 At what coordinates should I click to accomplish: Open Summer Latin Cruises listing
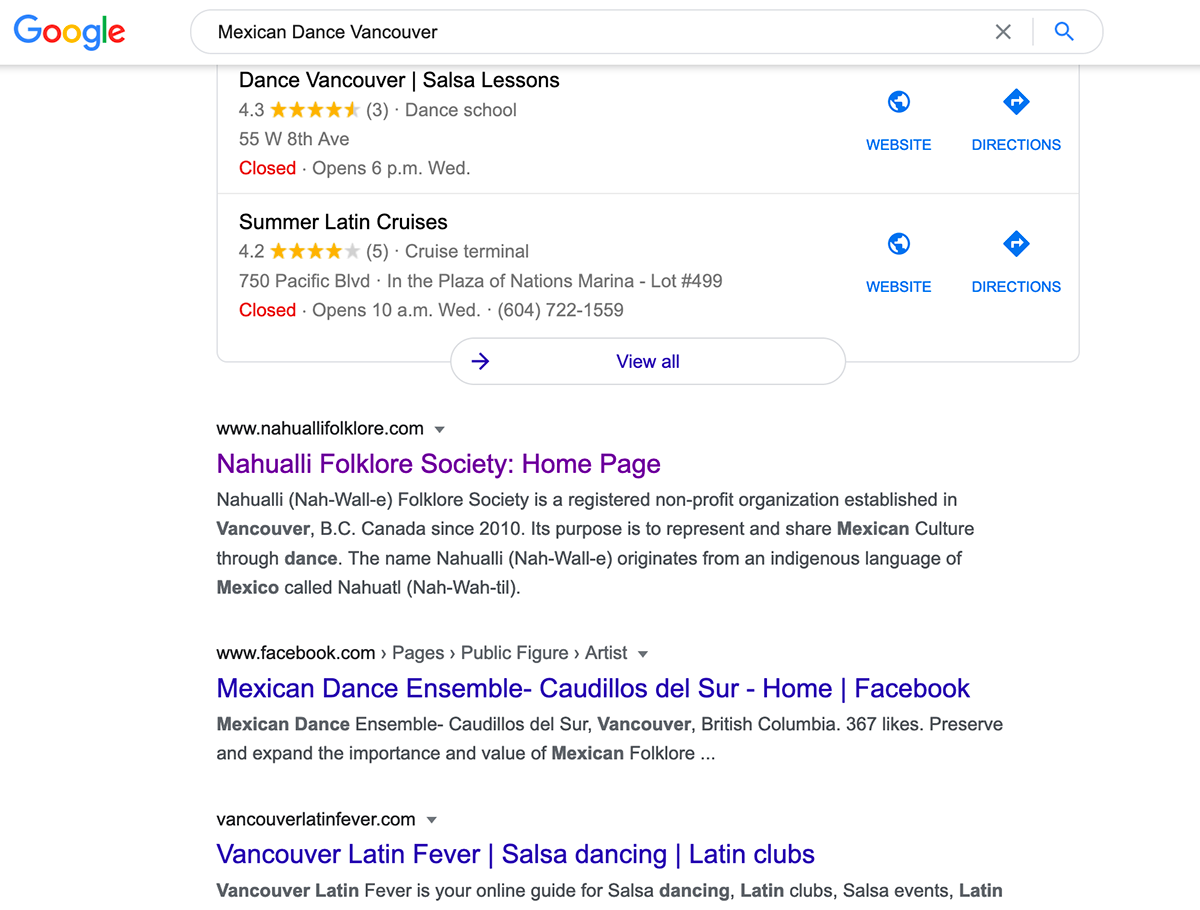coord(343,222)
